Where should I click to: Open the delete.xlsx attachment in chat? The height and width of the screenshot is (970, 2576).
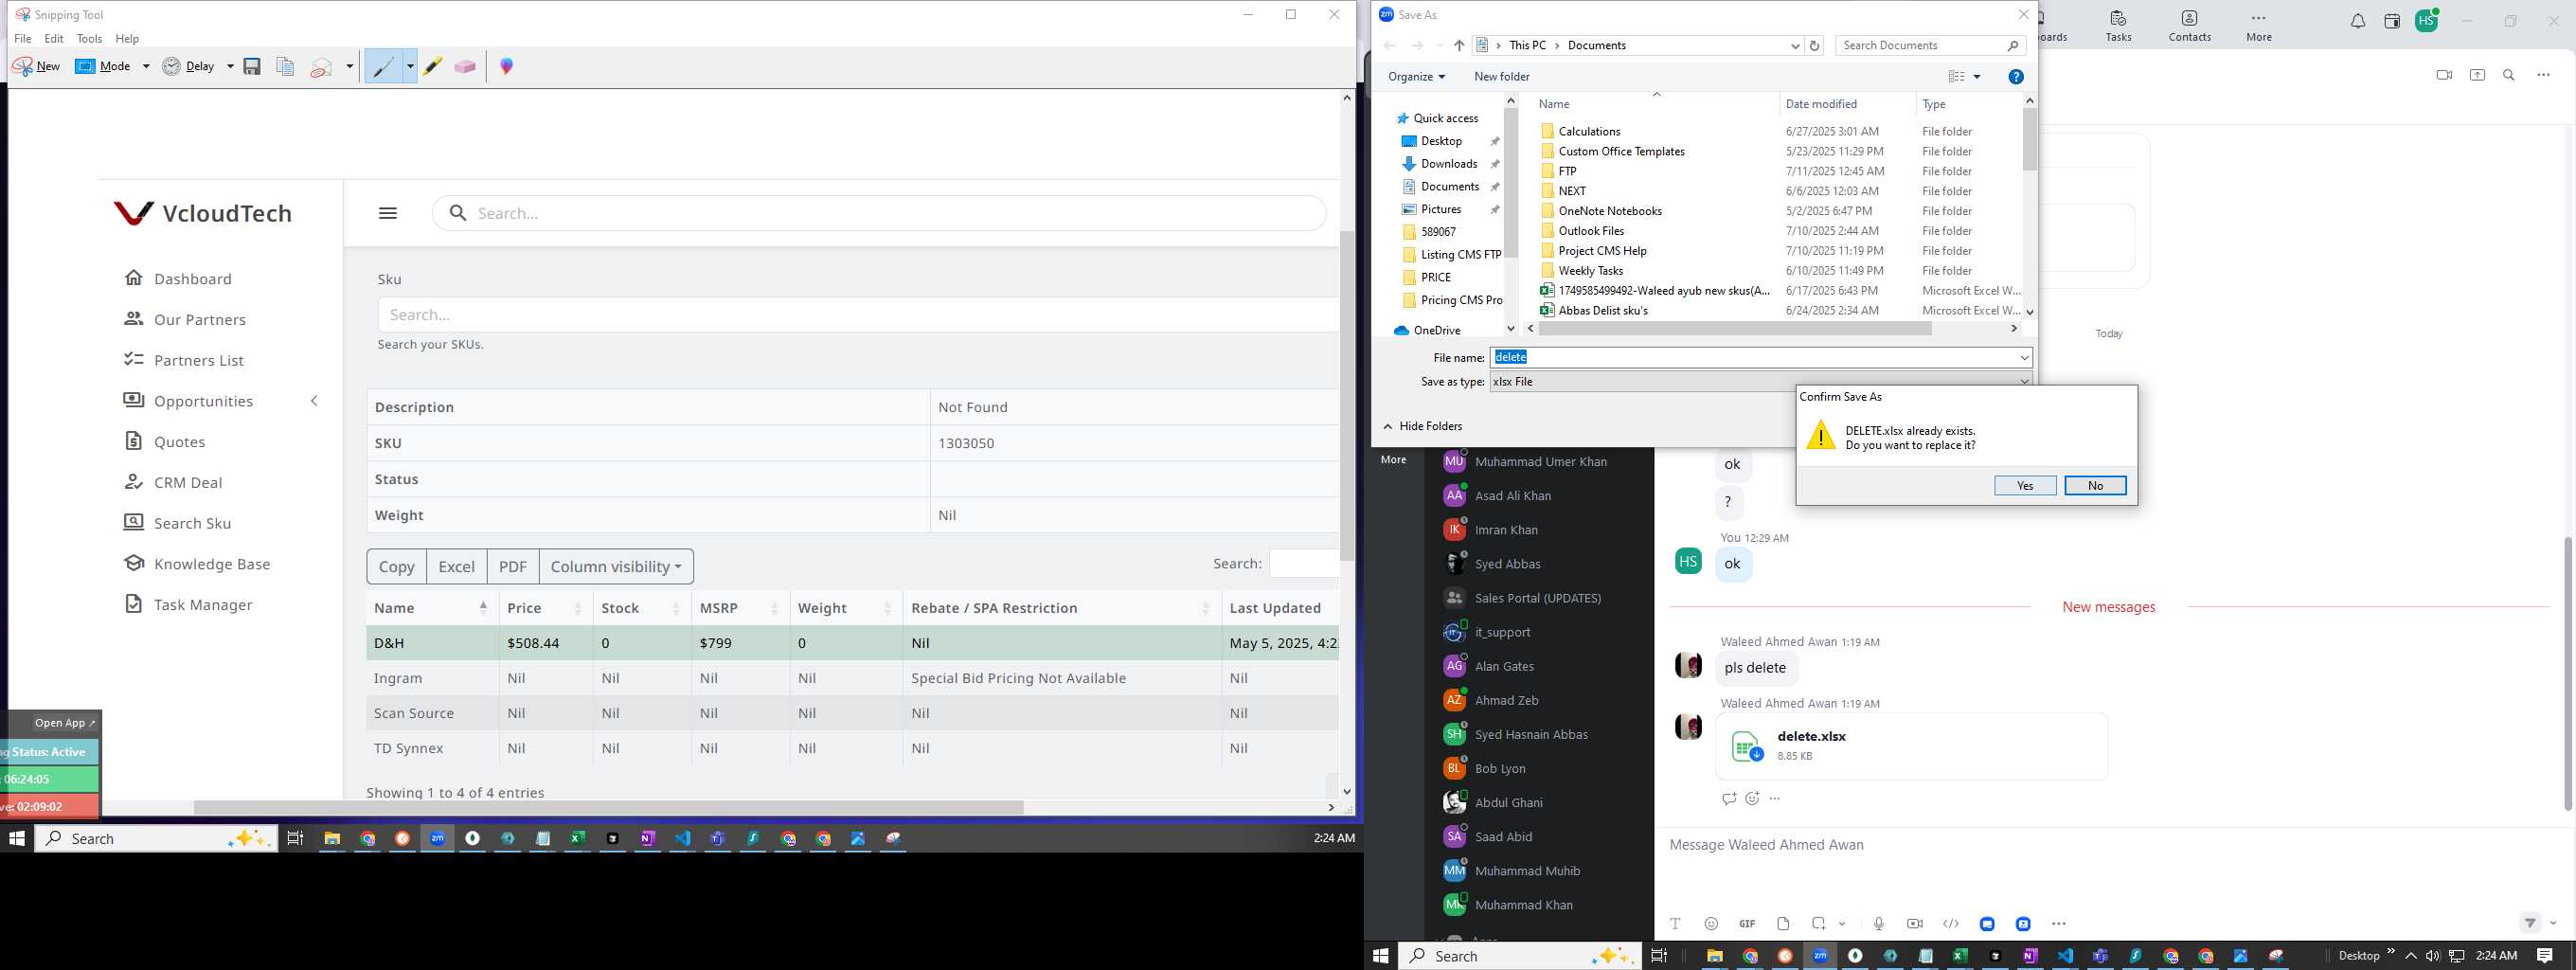click(x=1911, y=746)
